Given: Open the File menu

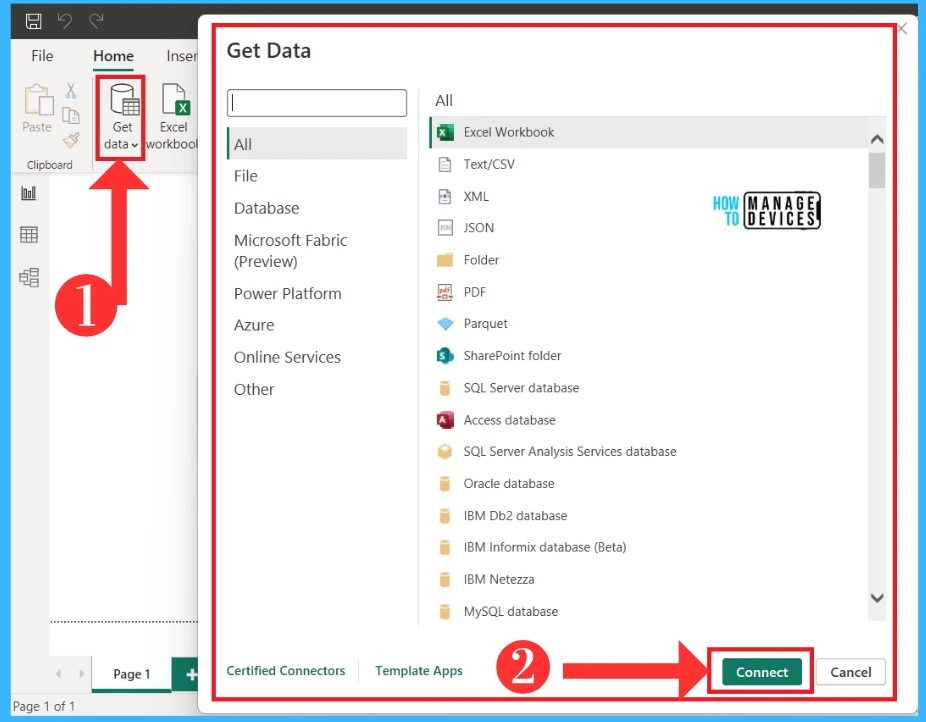Looking at the screenshot, I should click(x=42, y=56).
